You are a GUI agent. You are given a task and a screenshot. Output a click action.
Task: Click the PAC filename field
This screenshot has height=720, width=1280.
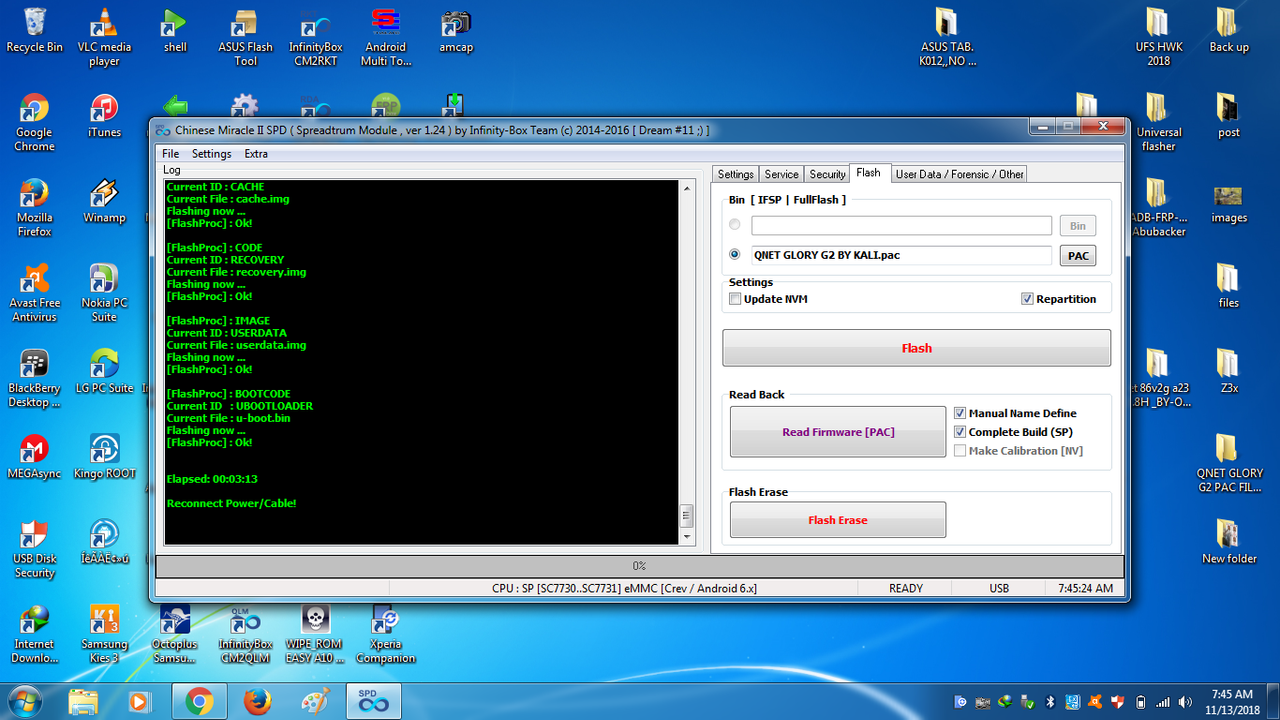901,255
